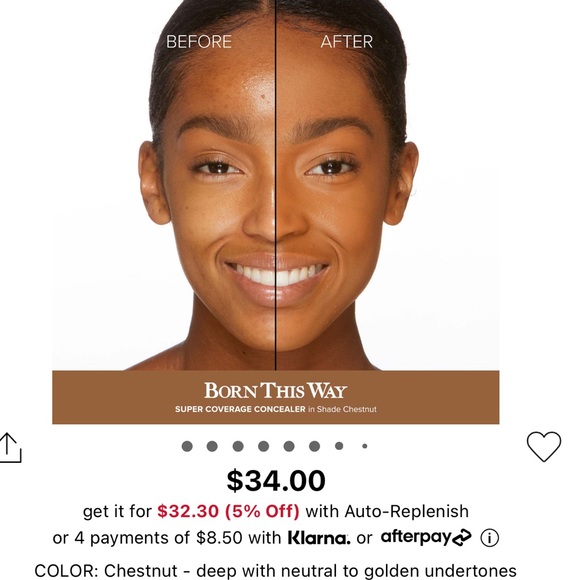Go to the fifth carousel dot
The image size is (580, 580).
pos(289,446)
